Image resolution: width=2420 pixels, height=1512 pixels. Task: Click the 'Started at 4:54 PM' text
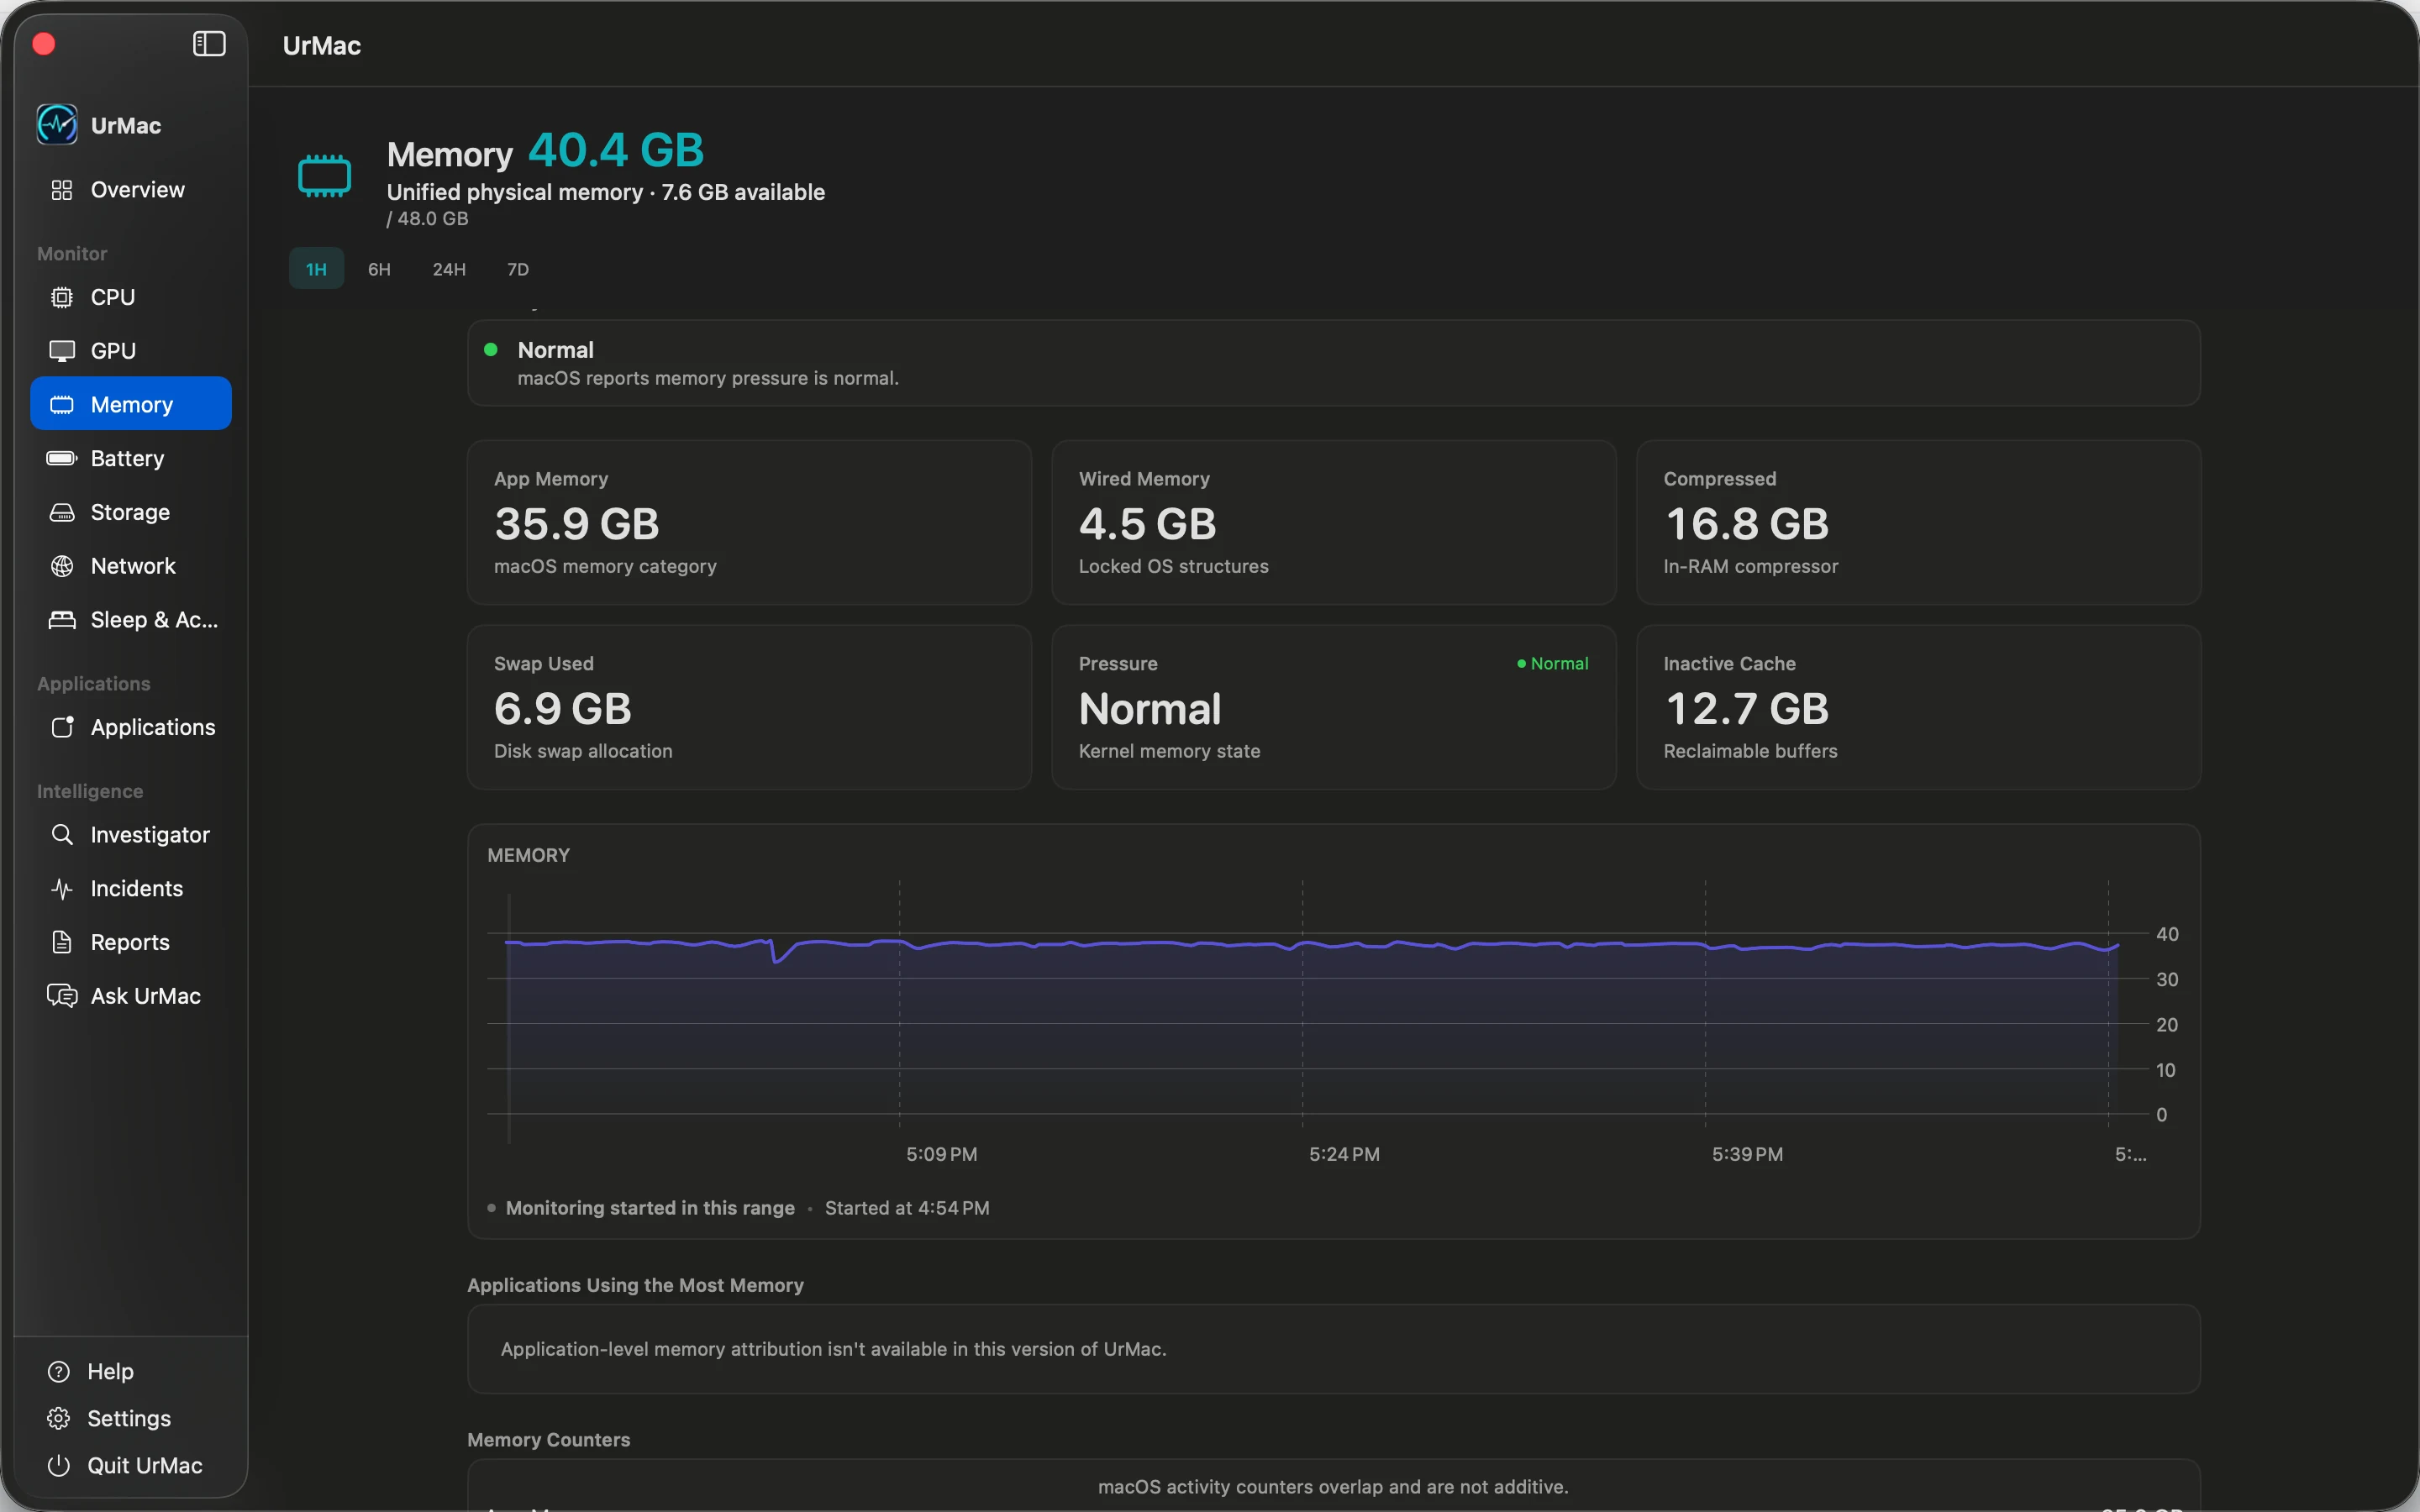(x=907, y=1208)
